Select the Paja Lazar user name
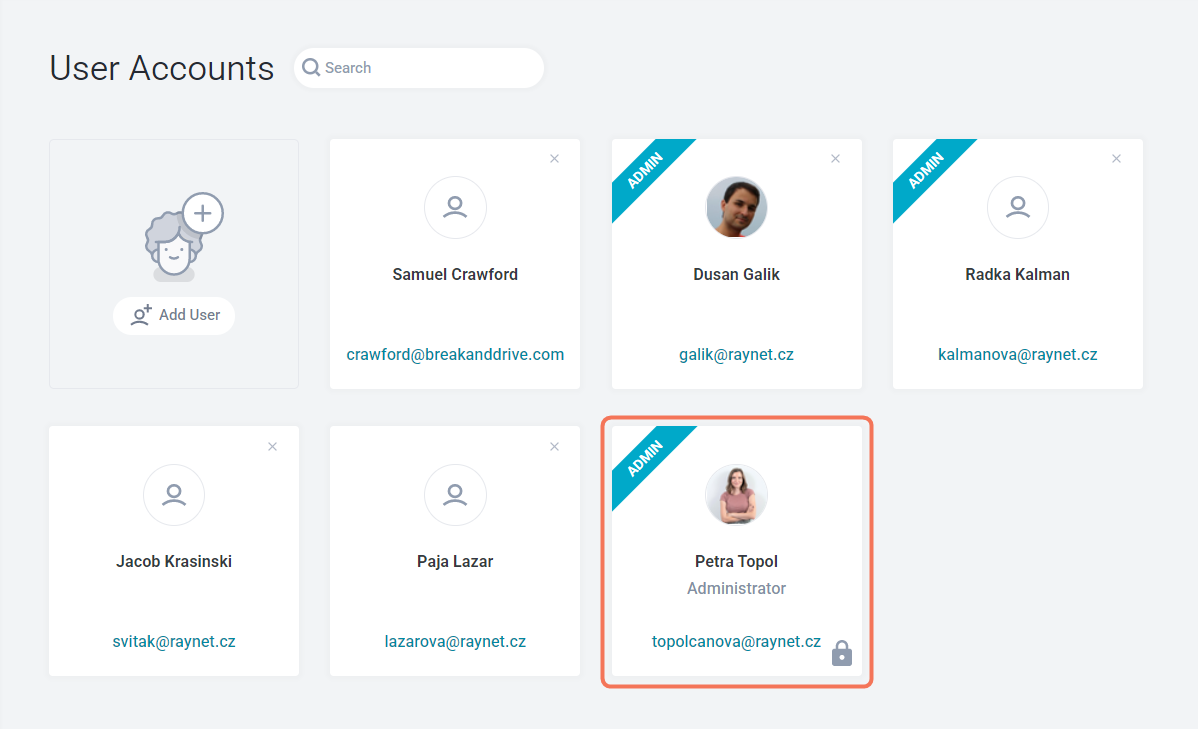1198x729 pixels. pos(455,562)
